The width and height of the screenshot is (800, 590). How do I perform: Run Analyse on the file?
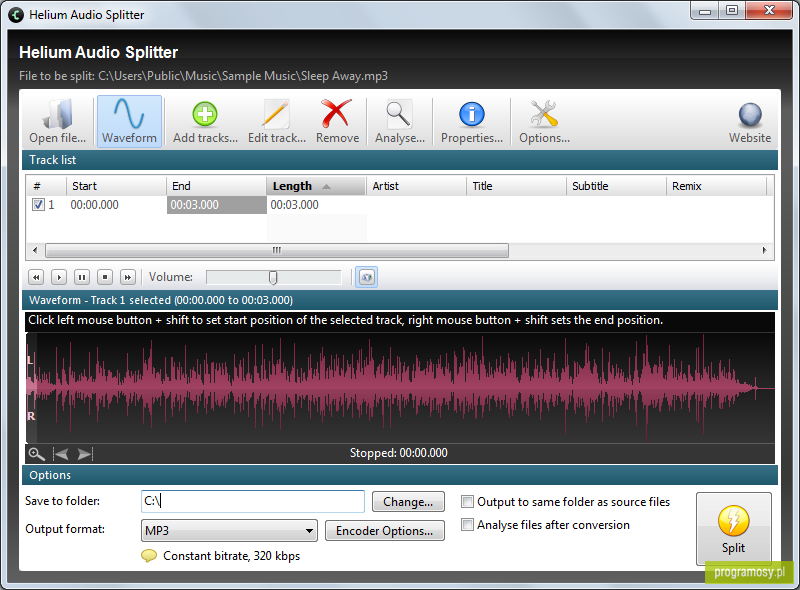pos(399,121)
